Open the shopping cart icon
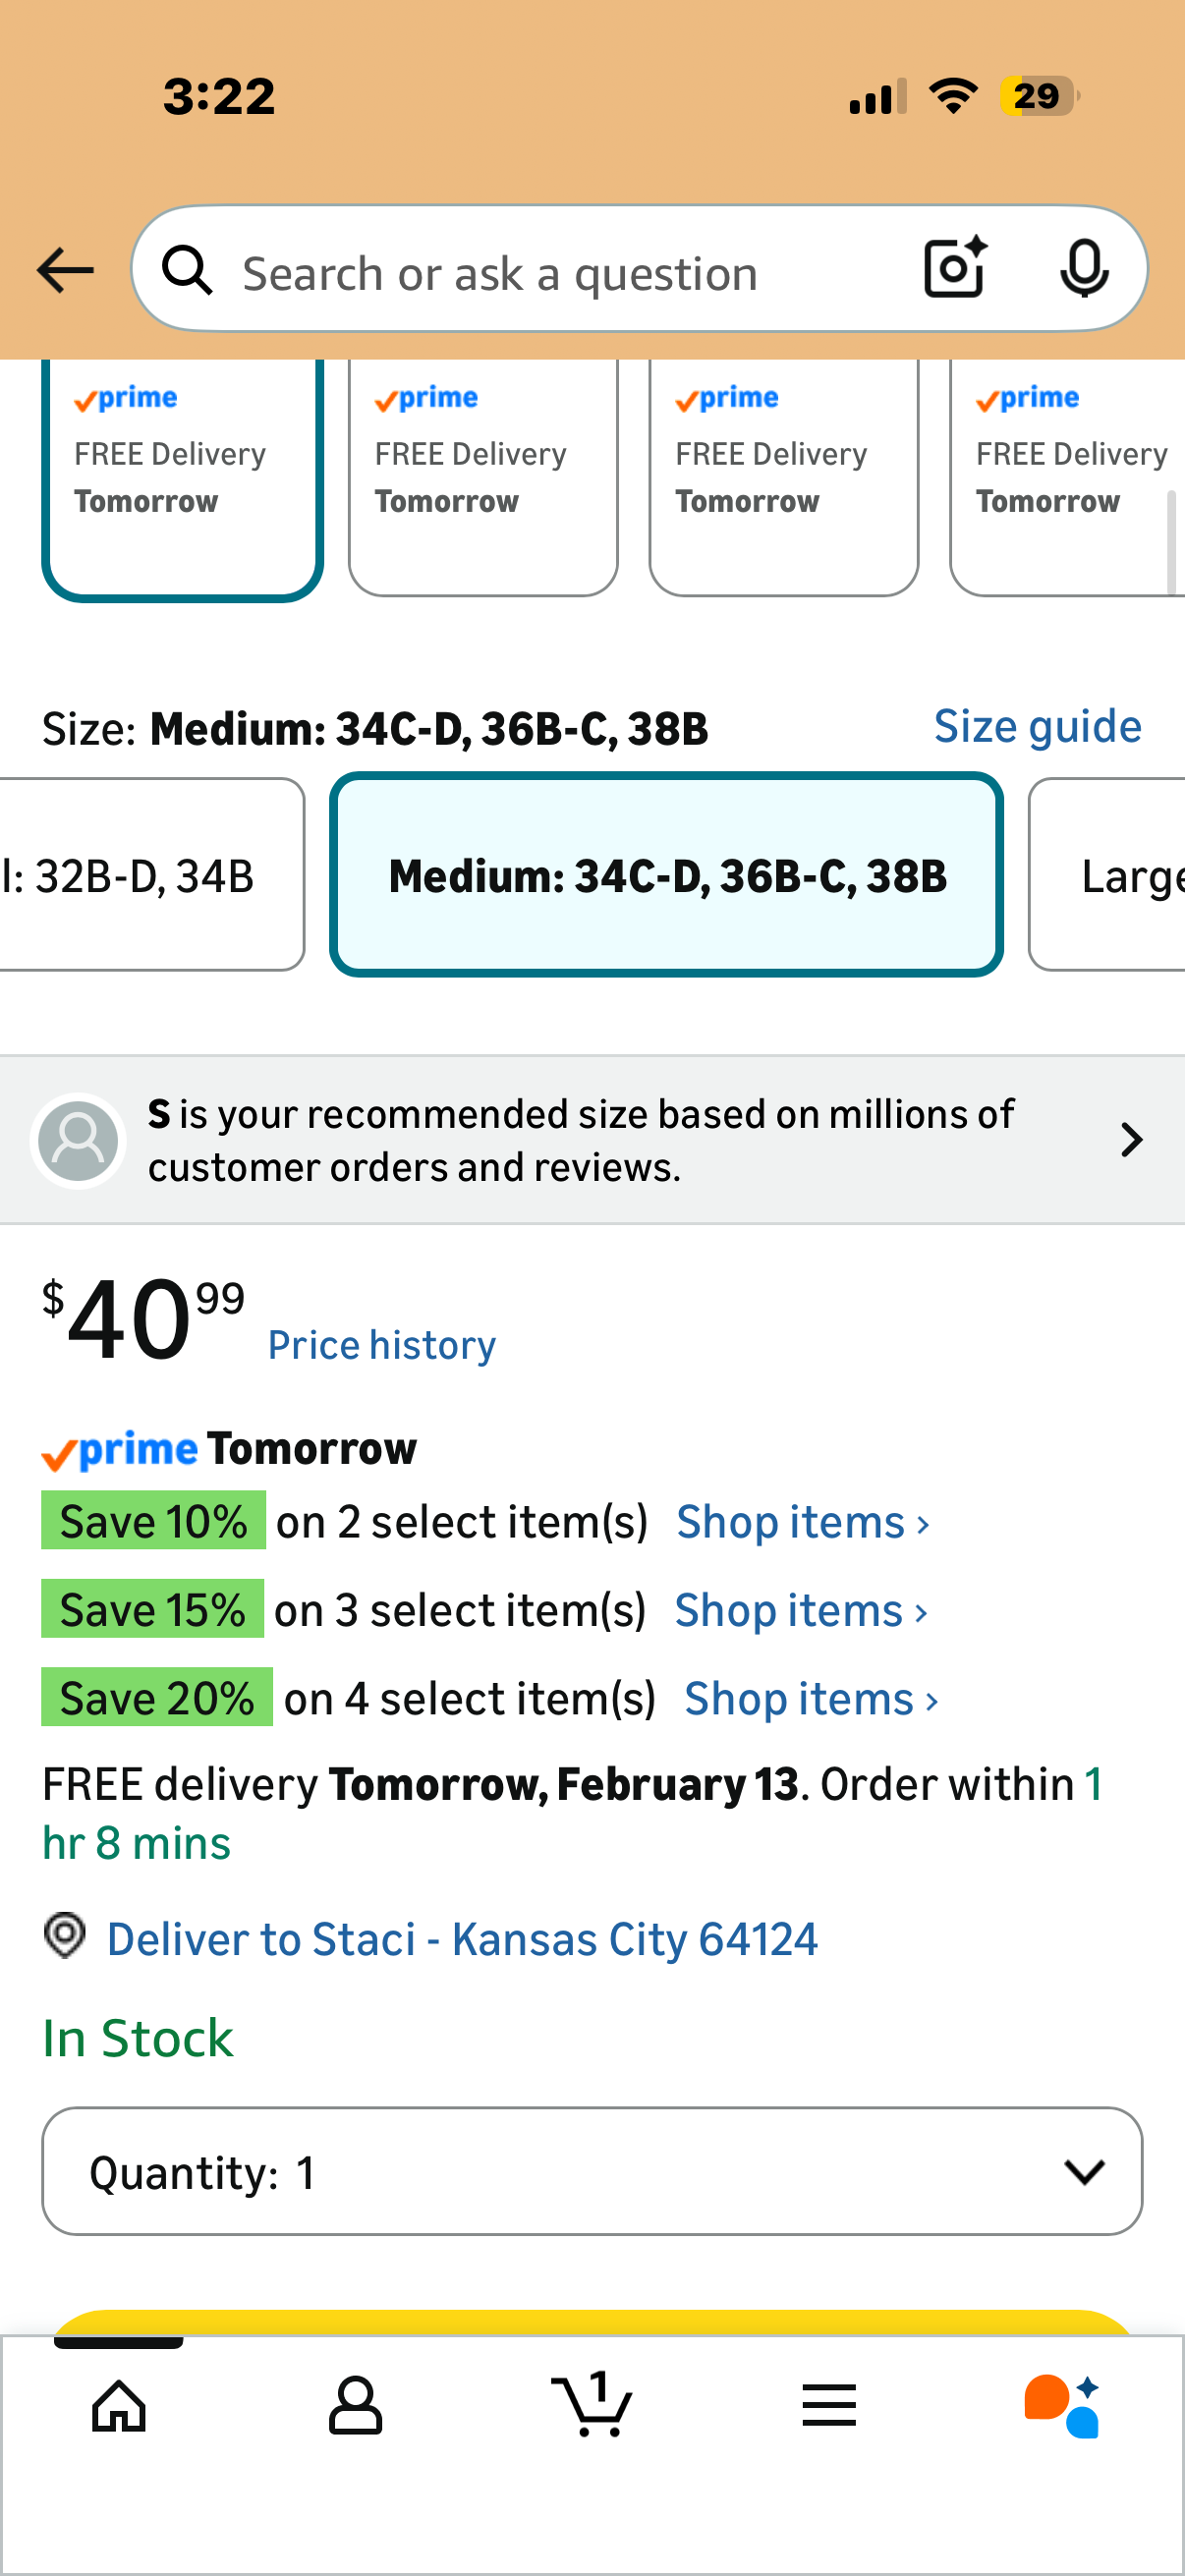Viewport: 1185px width, 2576px height. click(592, 2405)
